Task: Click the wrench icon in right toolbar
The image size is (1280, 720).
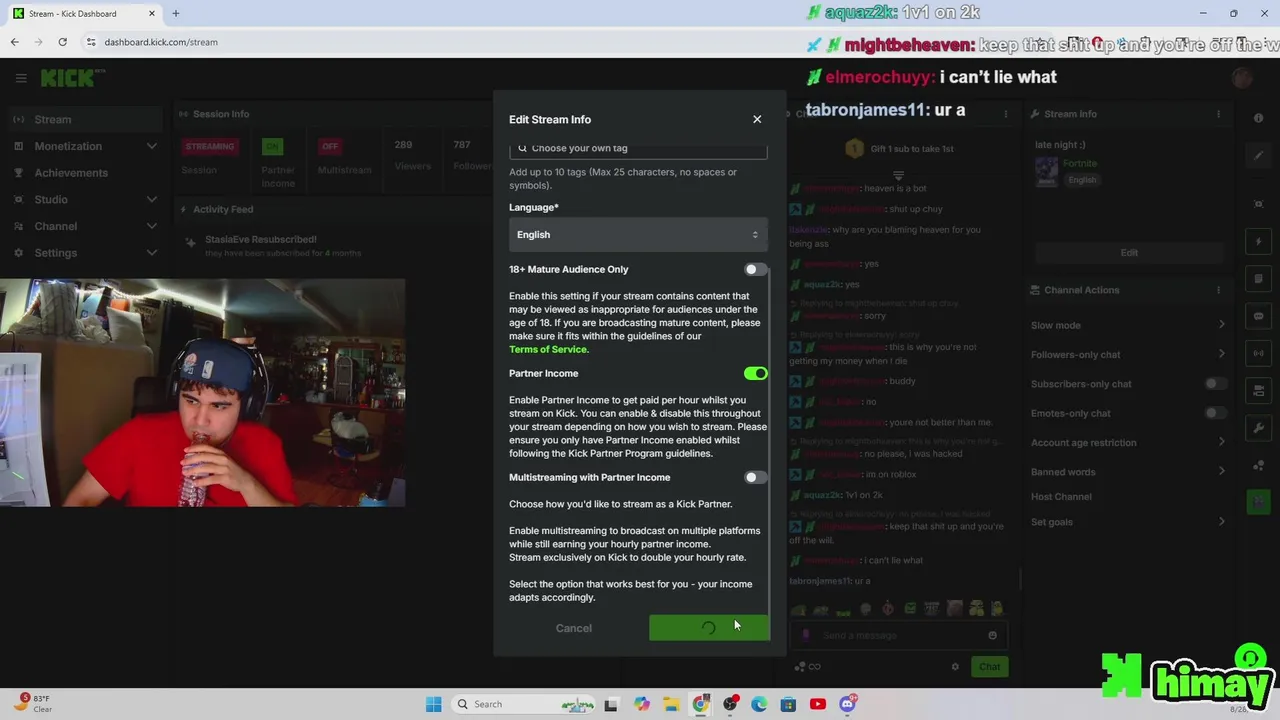Action: pyautogui.click(x=1259, y=428)
